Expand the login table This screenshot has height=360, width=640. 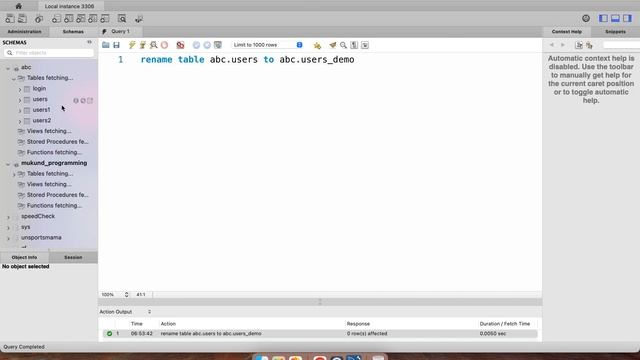pos(20,89)
